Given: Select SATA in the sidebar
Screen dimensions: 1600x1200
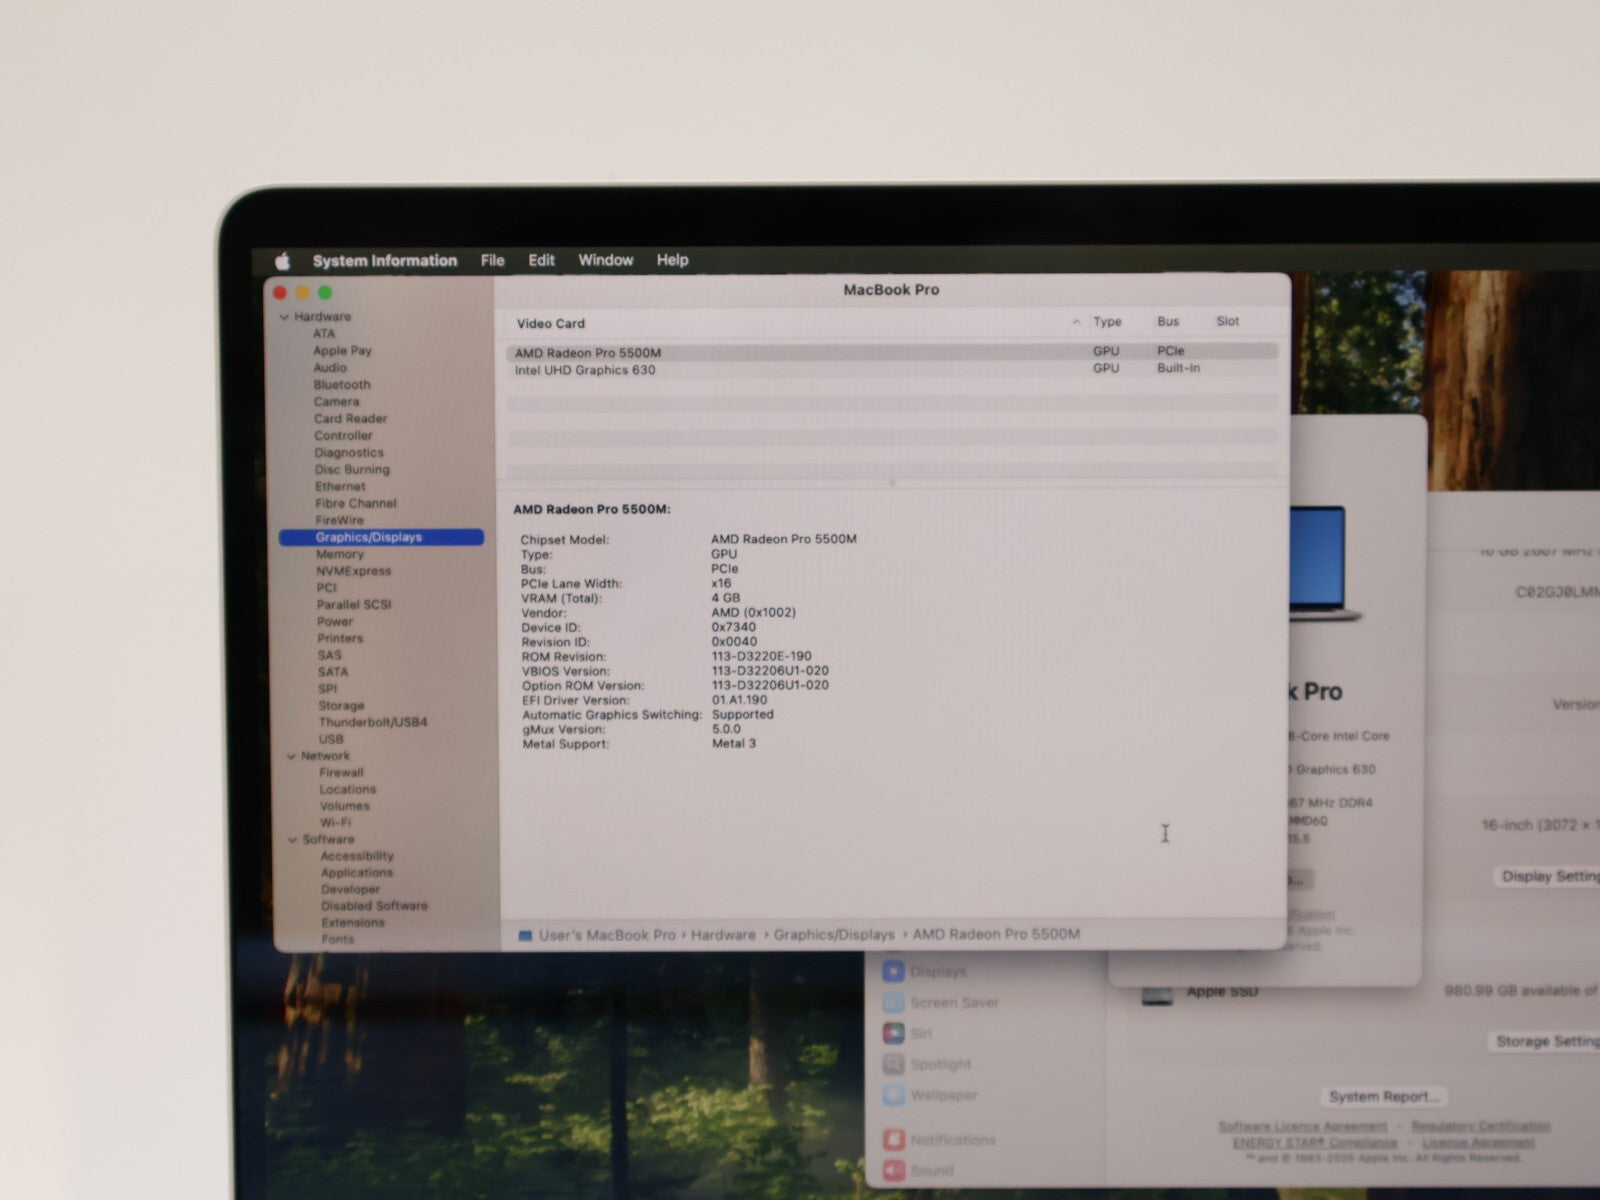Looking at the screenshot, I should click(333, 673).
